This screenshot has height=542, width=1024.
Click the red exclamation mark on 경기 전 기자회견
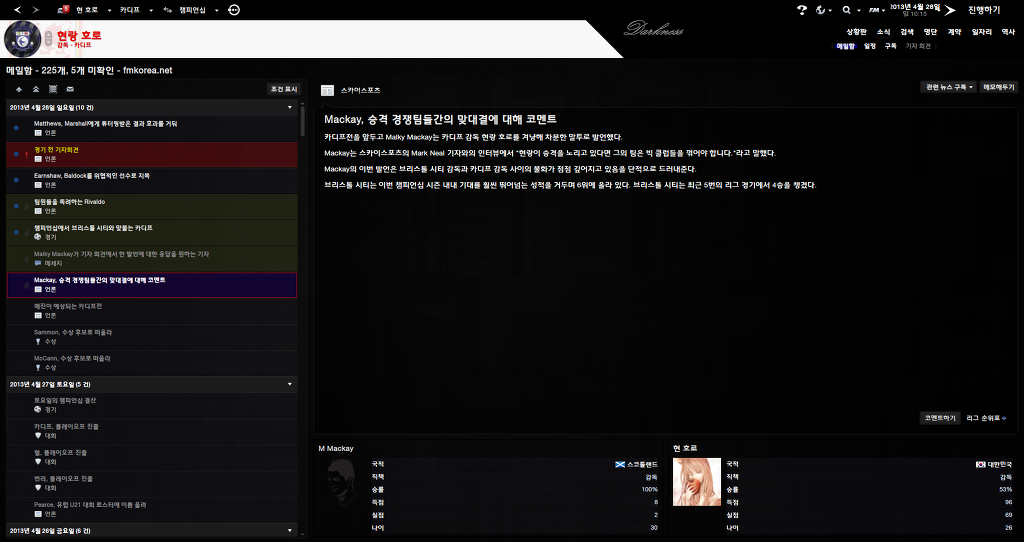(26, 155)
